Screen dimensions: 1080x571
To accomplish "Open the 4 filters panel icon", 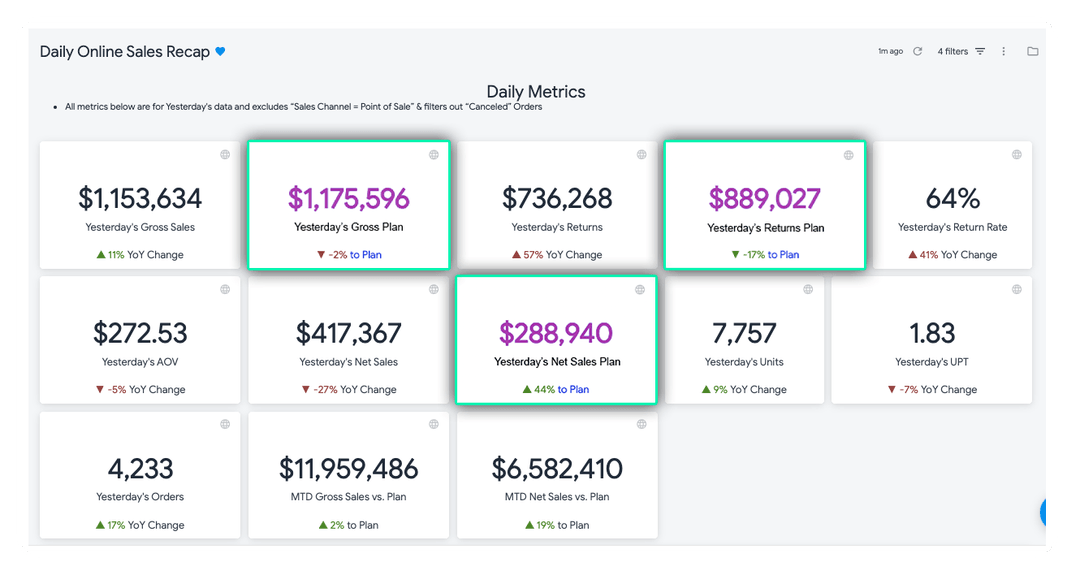I will pyautogui.click(x=980, y=51).
